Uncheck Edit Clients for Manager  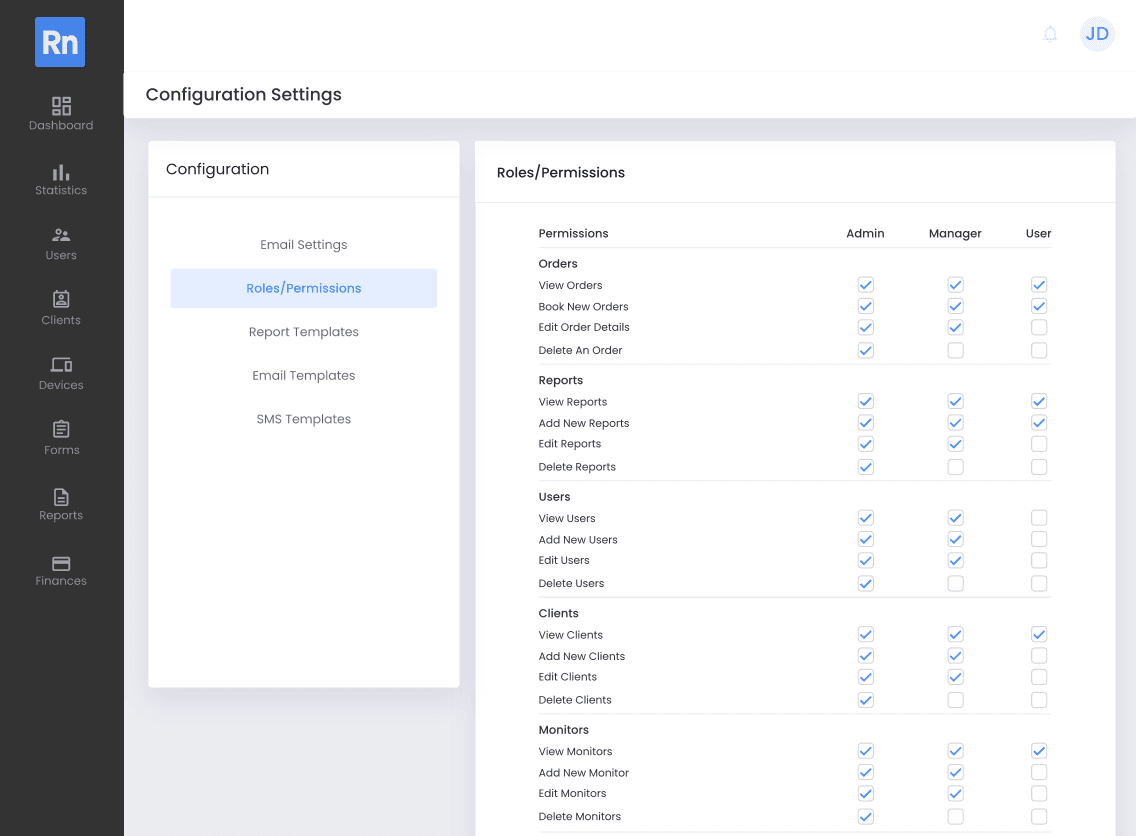955,677
